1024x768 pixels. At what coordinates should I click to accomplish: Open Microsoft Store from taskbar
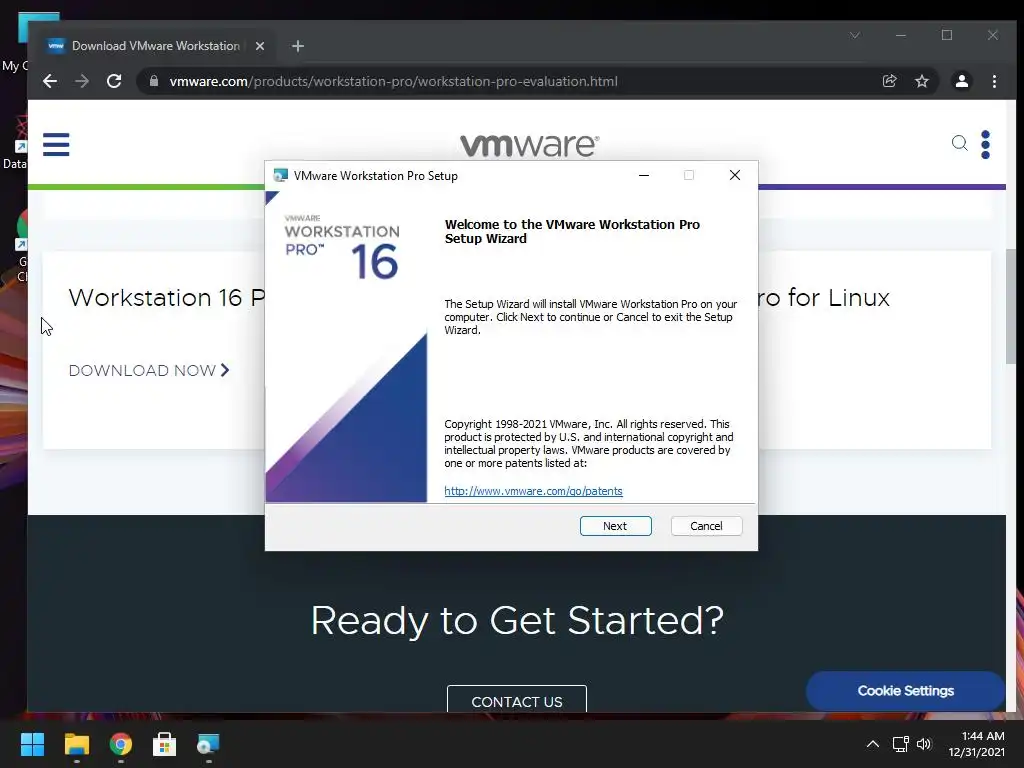pos(165,744)
